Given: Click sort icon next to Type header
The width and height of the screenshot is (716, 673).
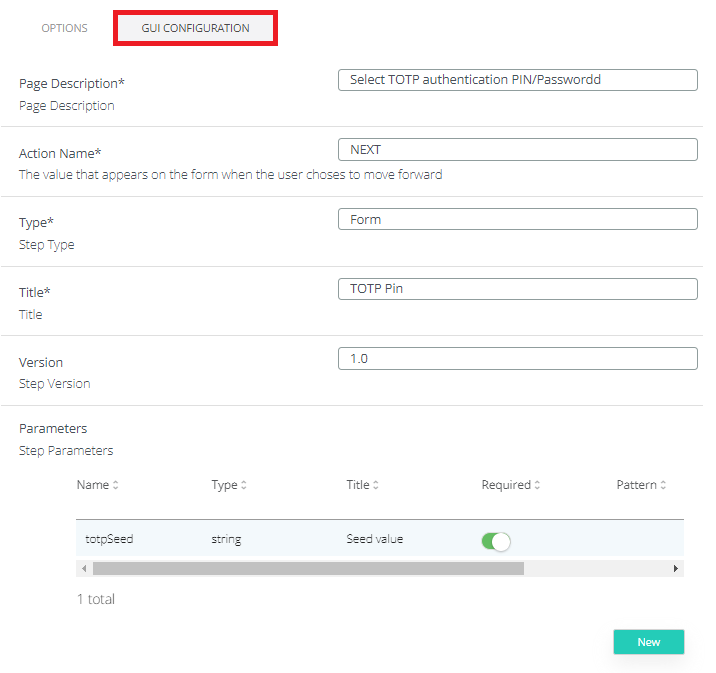Looking at the screenshot, I should click(244, 485).
